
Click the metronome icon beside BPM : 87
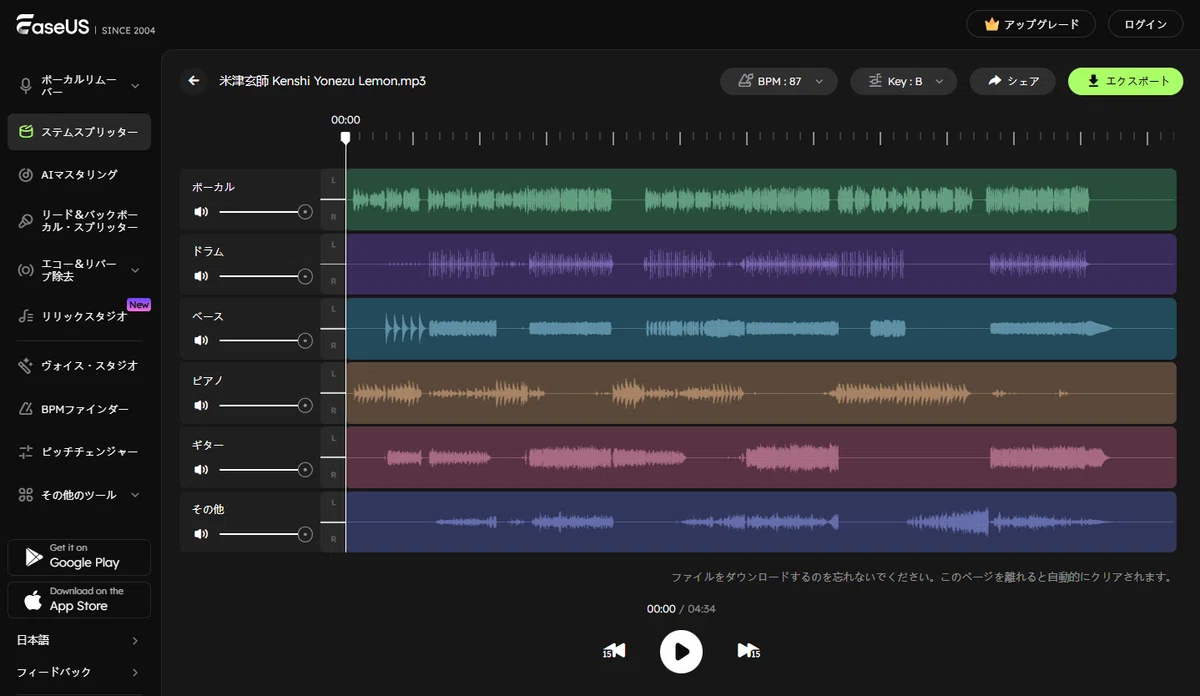[x=745, y=81]
